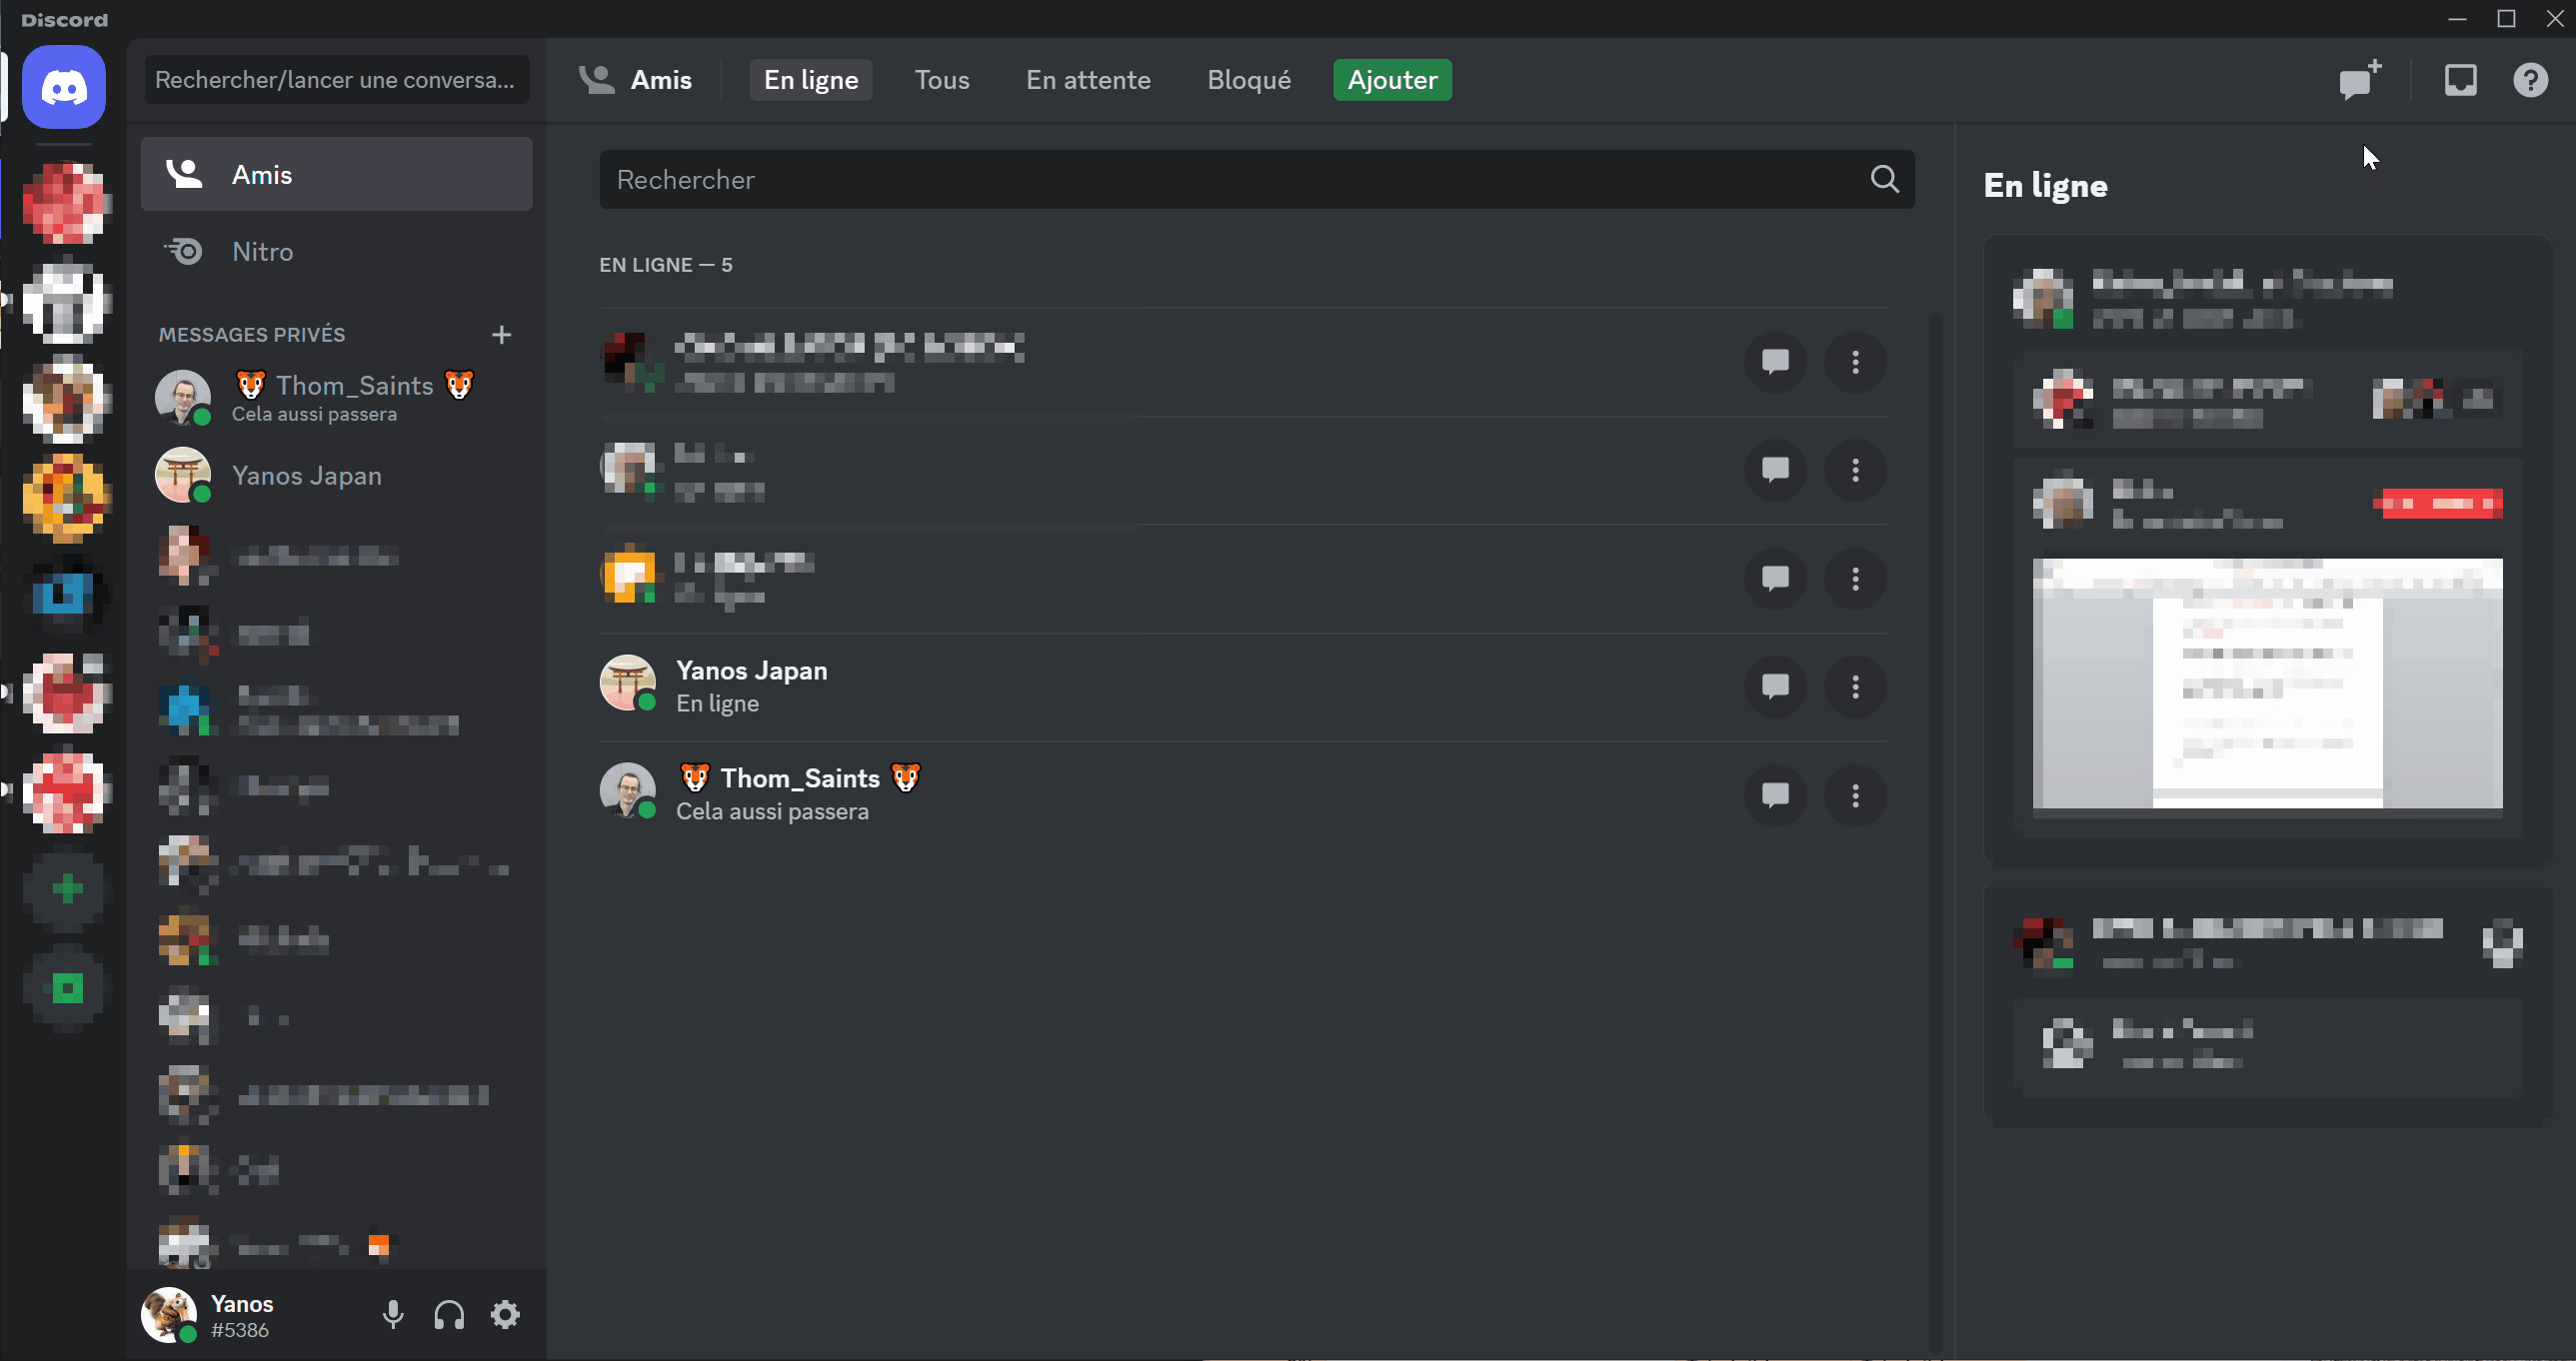Open Thom_Saints private message conversation
The height and width of the screenshot is (1361, 2576).
point(336,397)
